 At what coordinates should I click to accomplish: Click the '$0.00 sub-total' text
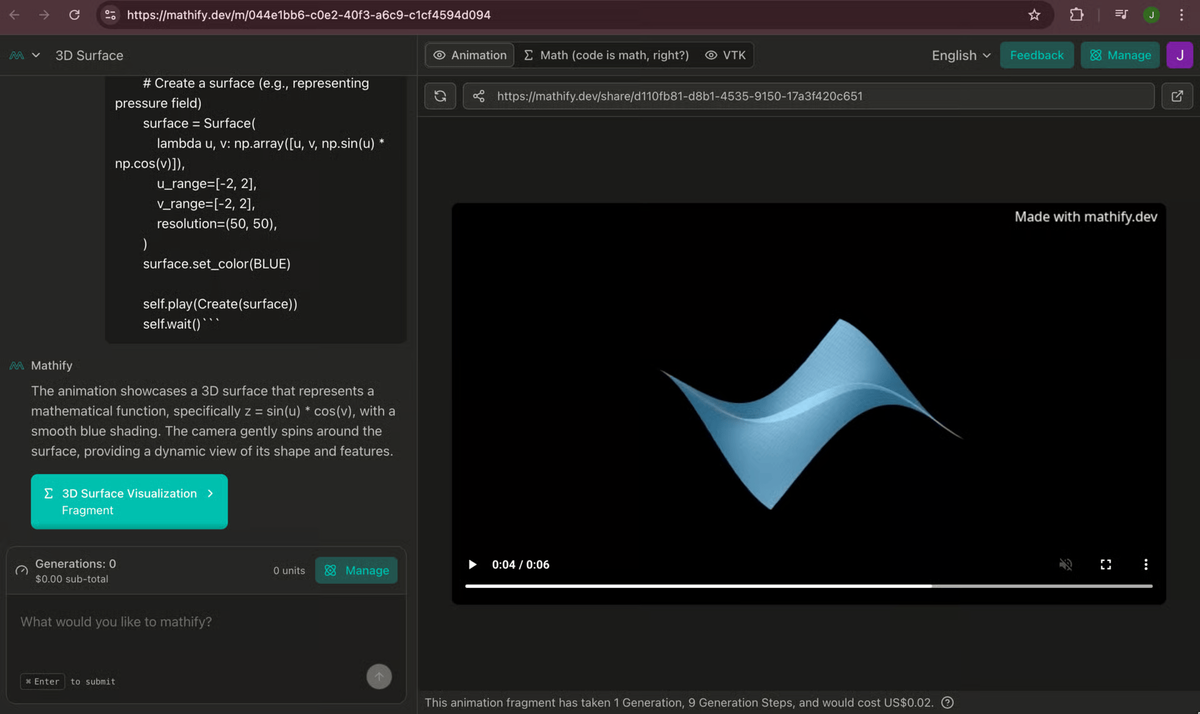[72, 579]
